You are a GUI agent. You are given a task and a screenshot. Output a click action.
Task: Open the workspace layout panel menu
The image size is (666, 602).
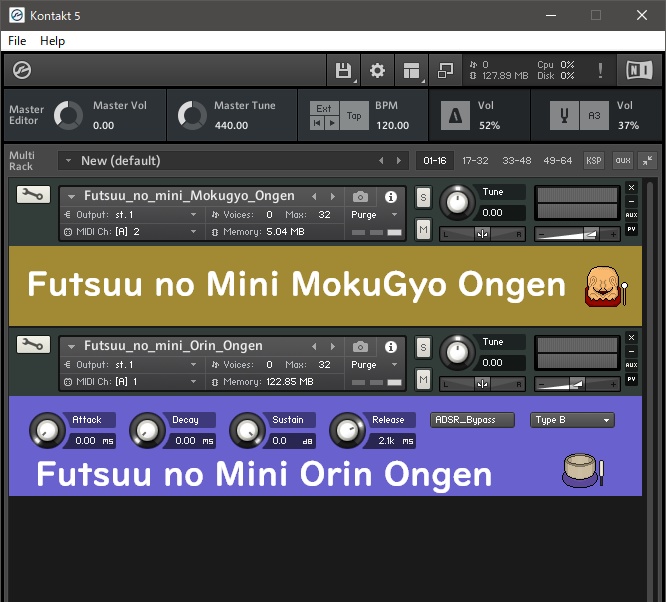[x=411, y=71]
